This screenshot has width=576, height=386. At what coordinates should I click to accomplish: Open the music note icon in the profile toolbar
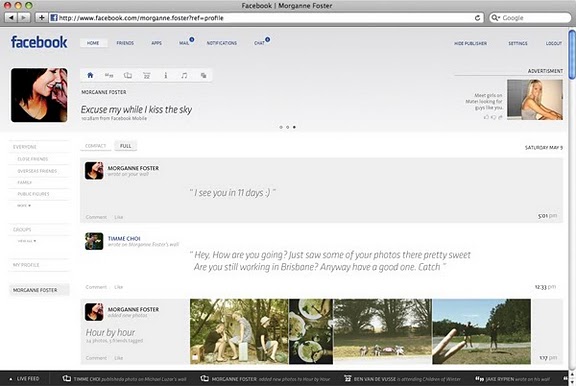(x=184, y=75)
